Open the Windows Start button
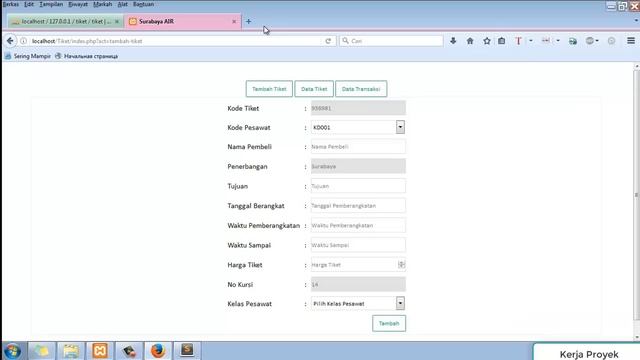 pos(12,351)
